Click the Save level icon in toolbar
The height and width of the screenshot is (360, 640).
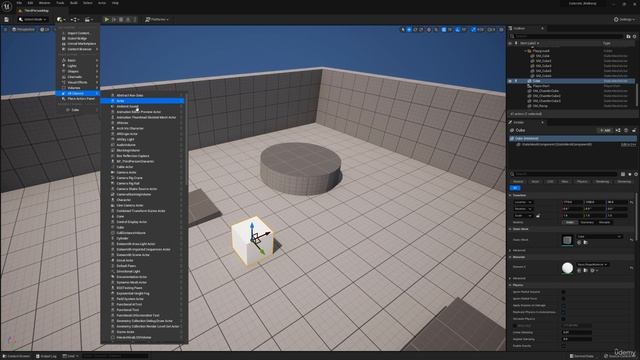[x=7, y=19]
